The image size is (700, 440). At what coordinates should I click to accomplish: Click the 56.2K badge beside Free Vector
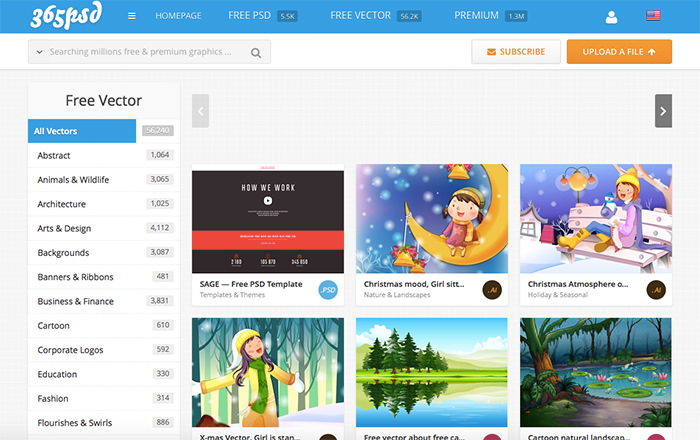tap(409, 17)
